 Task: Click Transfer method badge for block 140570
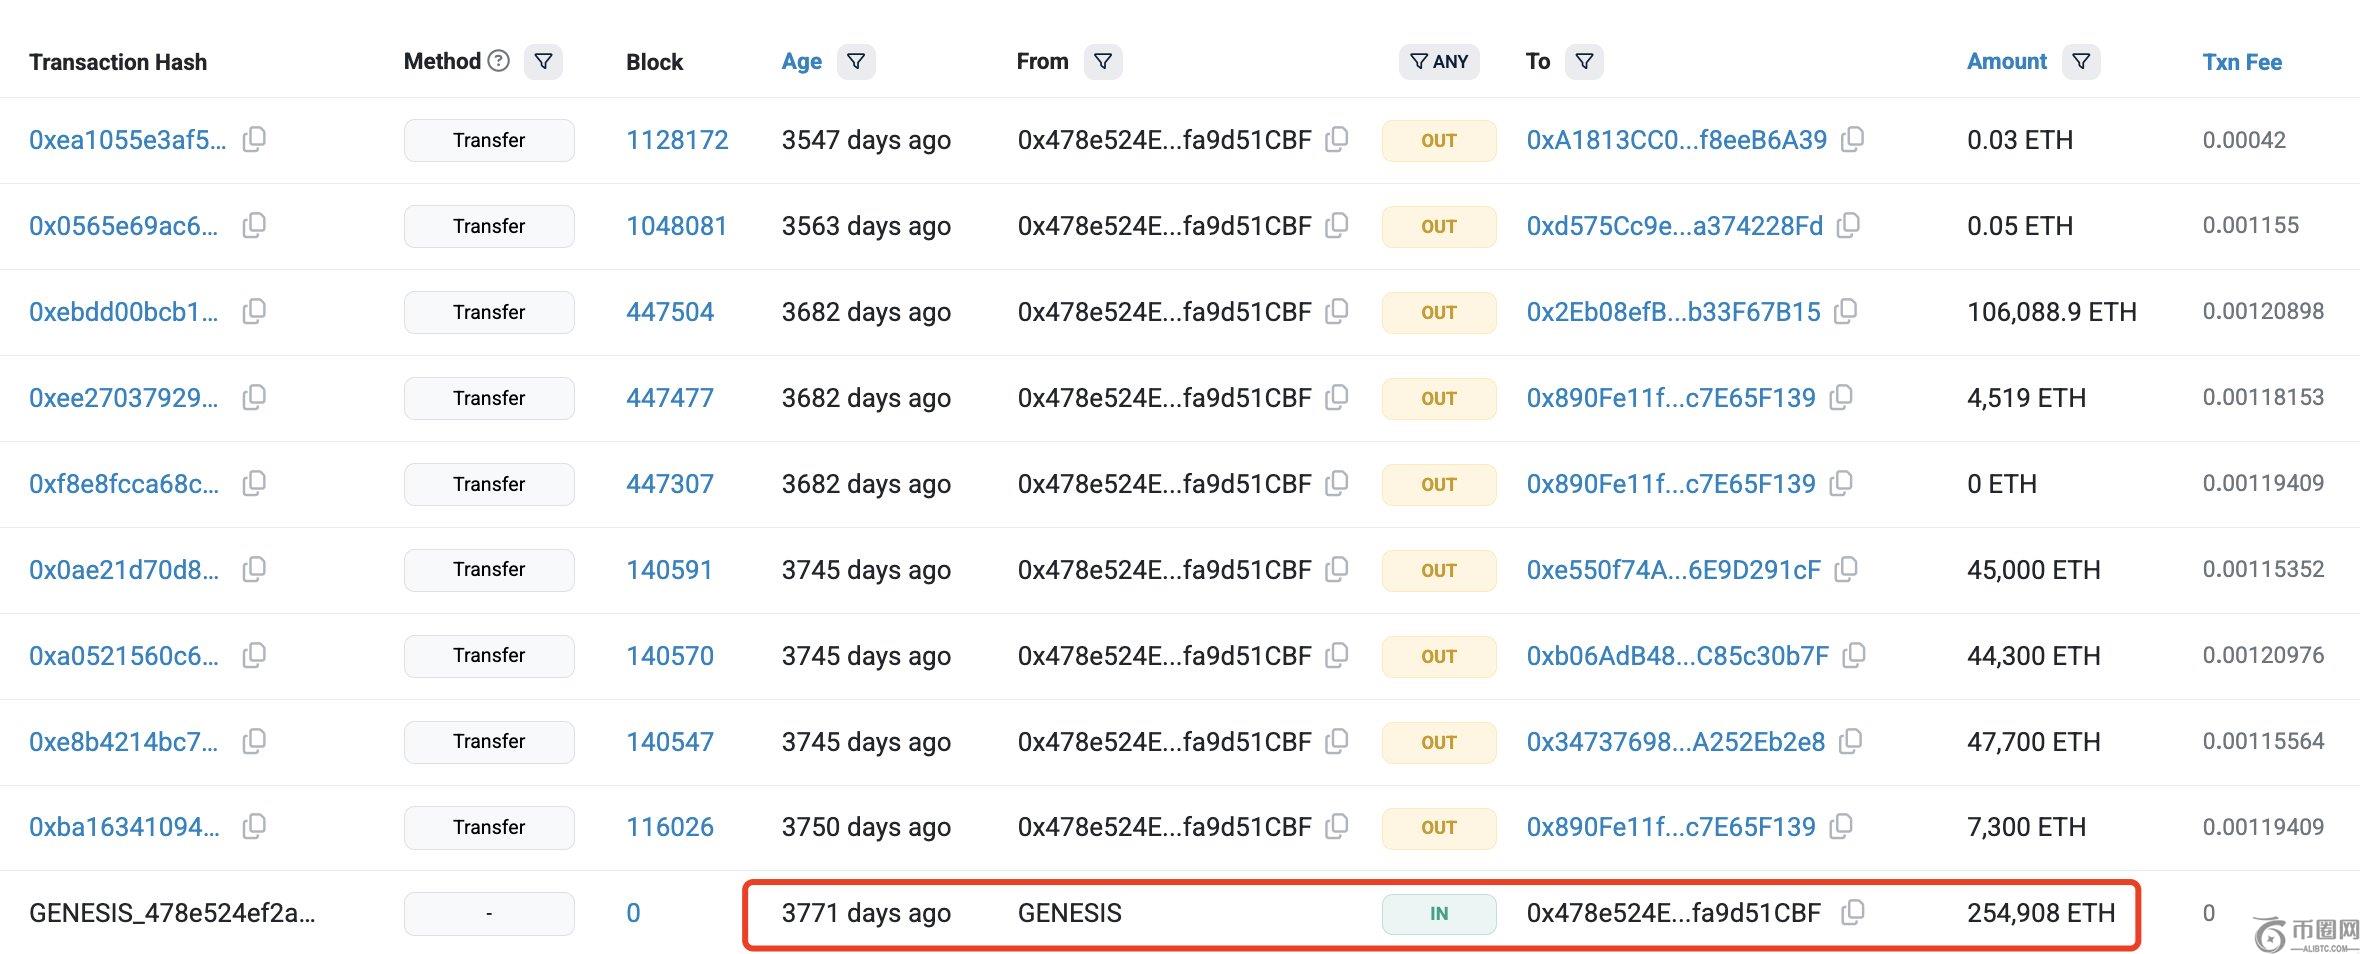pos(489,655)
